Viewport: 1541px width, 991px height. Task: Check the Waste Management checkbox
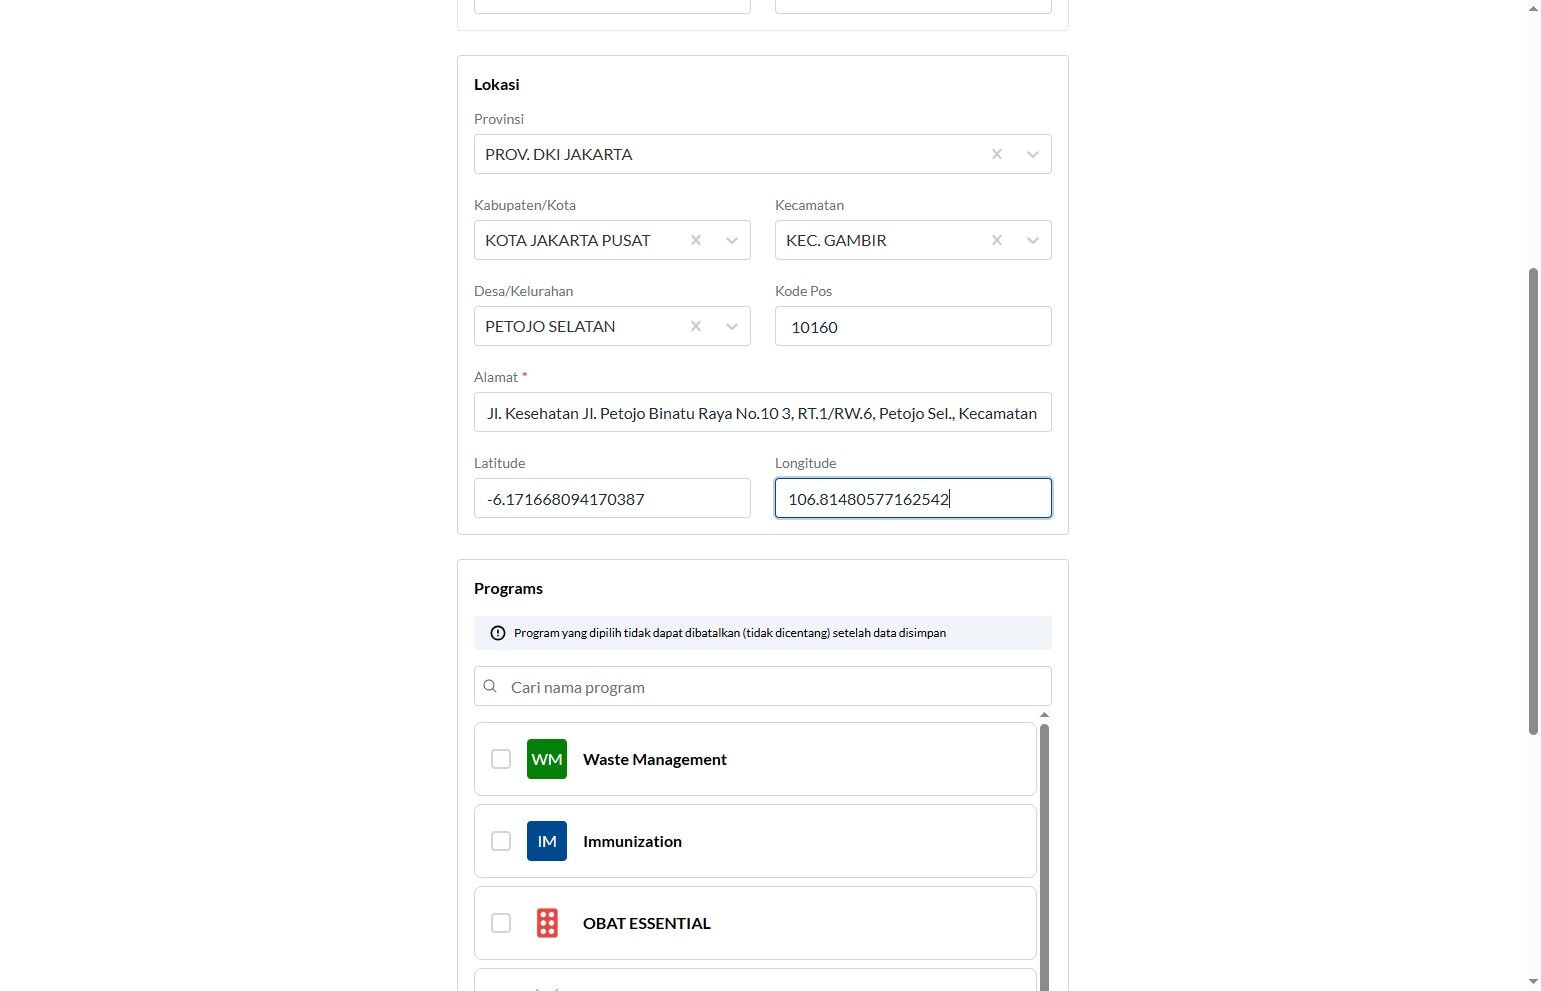tap(501, 759)
